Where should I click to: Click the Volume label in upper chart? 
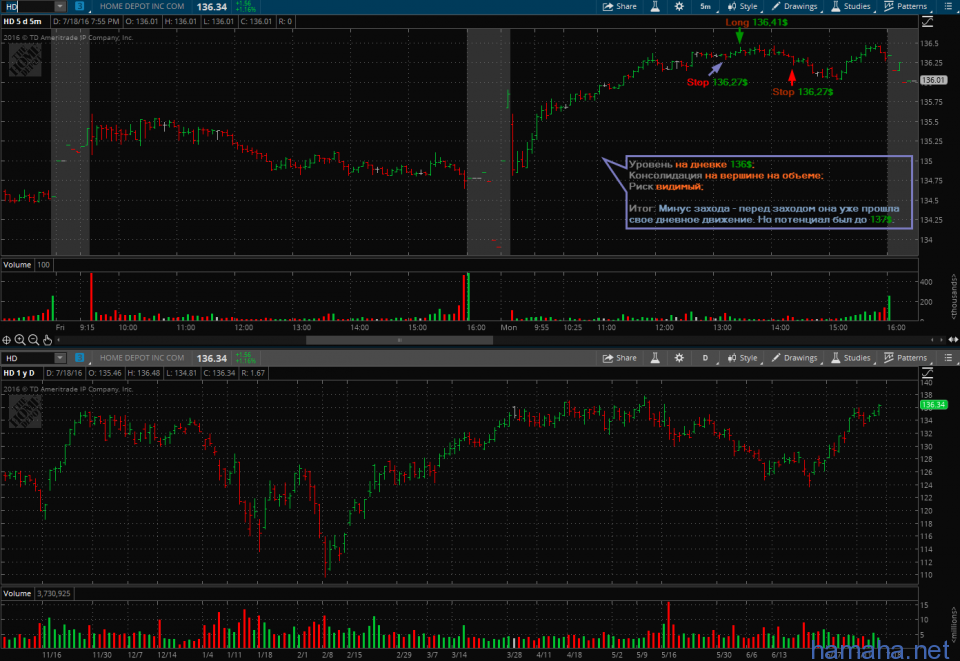pos(17,265)
